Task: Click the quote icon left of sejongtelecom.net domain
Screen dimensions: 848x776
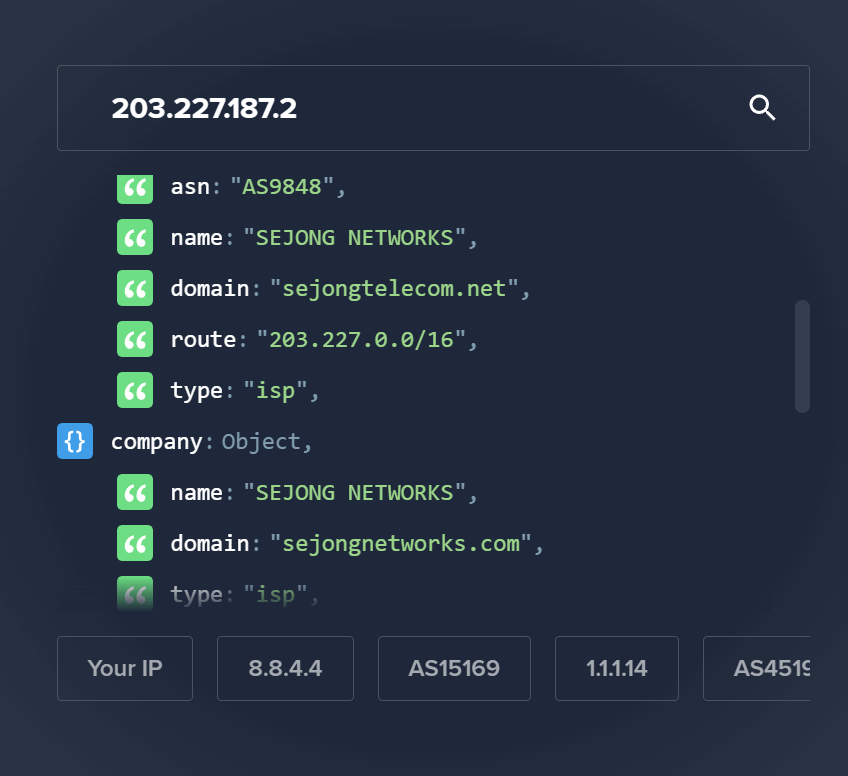Action: pyautogui.click(x=135, y=288)
